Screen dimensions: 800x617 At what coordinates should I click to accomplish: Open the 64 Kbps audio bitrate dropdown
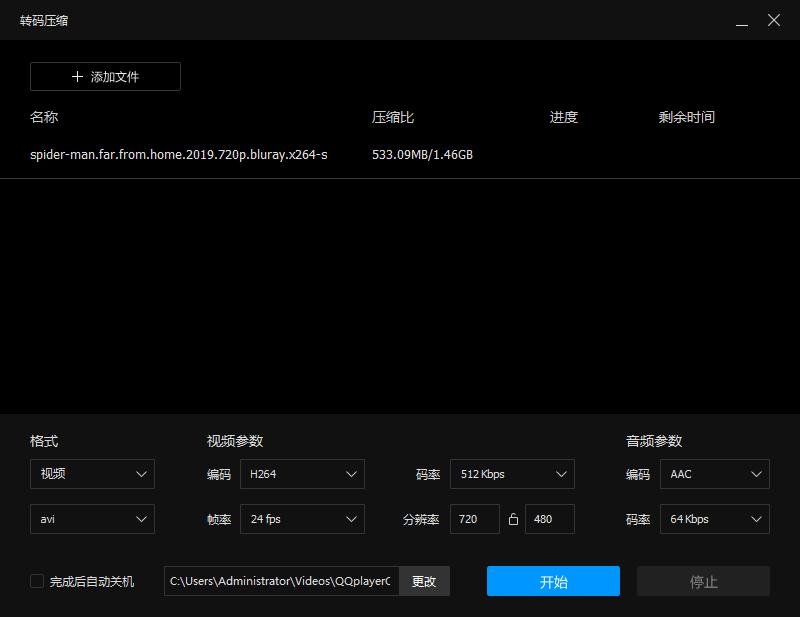(714, 519)
